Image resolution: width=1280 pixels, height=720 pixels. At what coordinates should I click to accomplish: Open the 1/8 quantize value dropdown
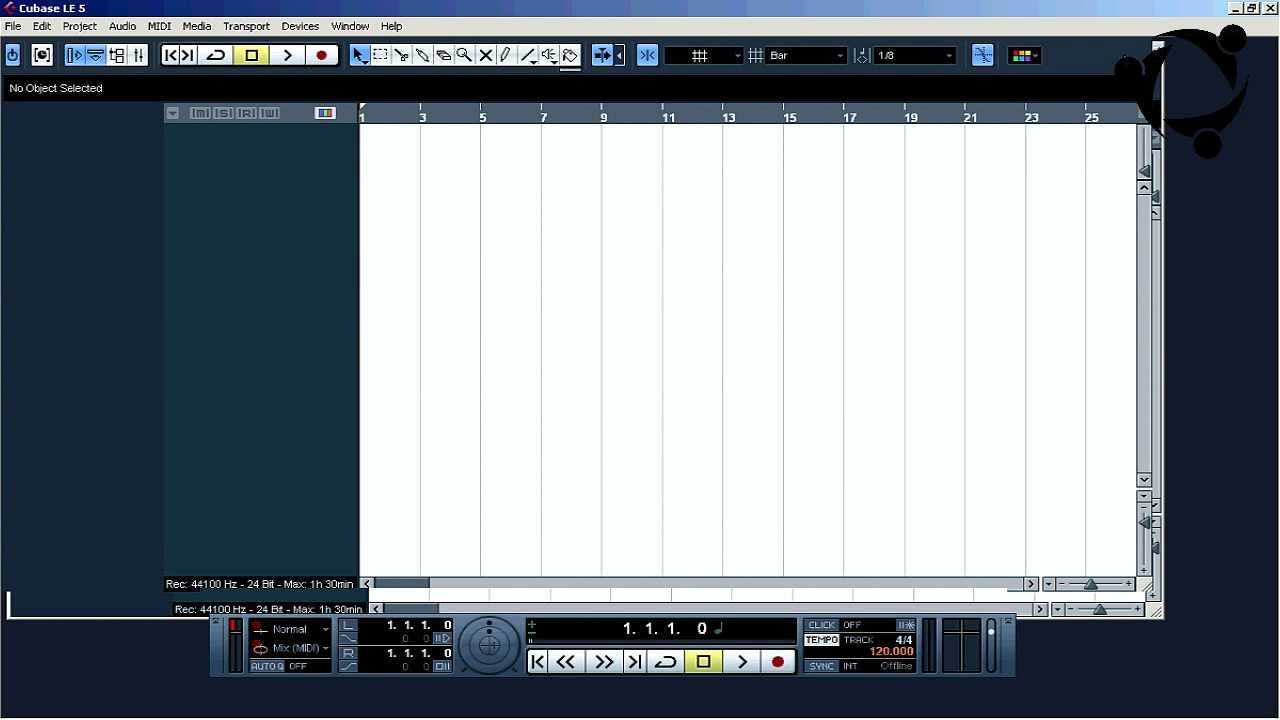(x=915, y=56)
